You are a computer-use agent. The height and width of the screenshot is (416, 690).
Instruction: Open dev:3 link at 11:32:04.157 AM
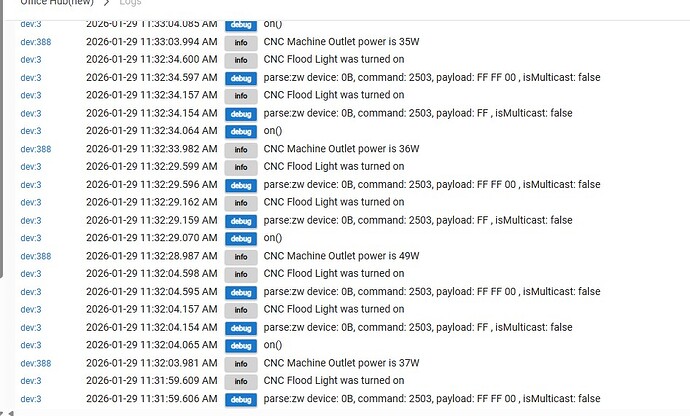tap(31, 309)
